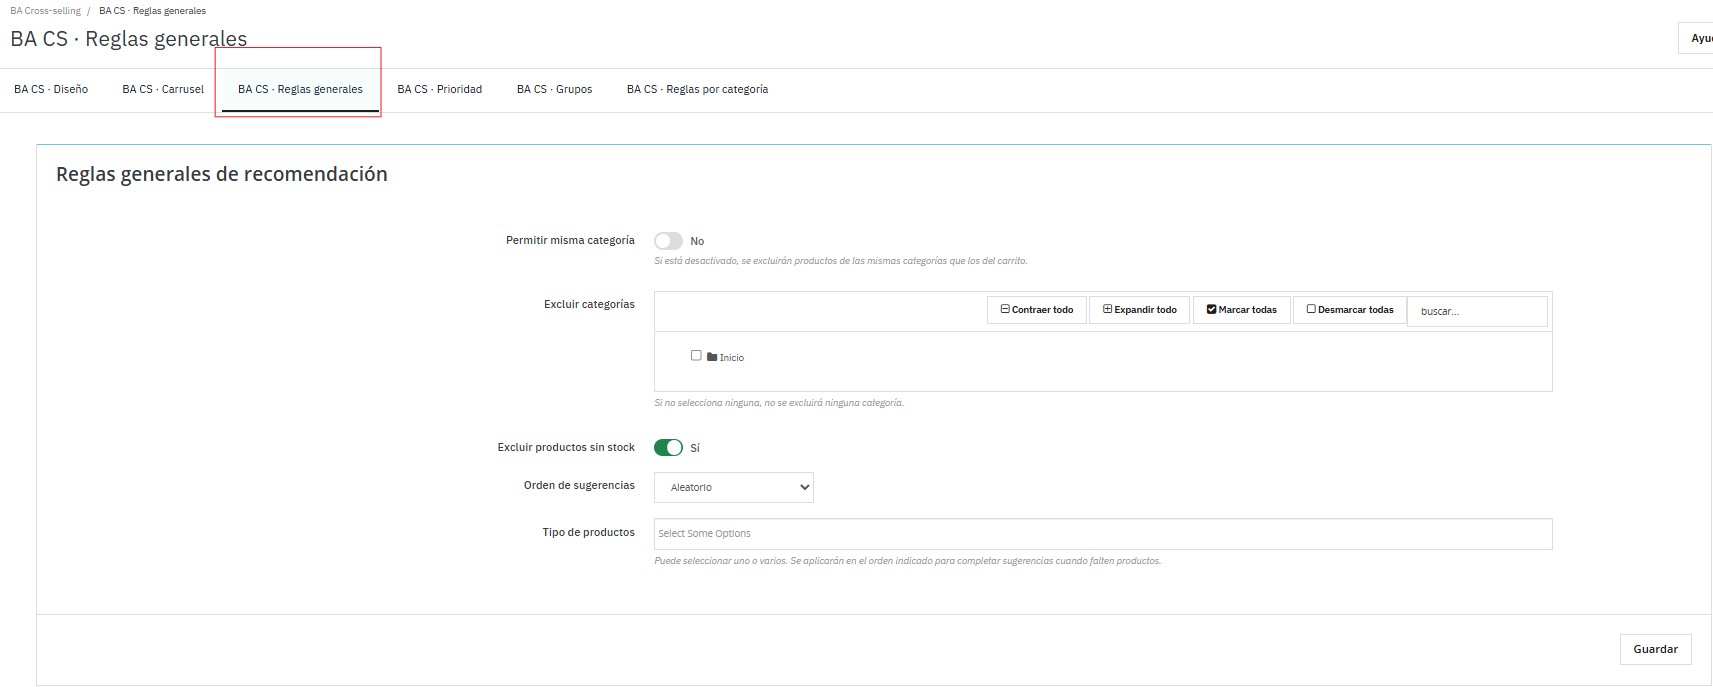The image size is (1713, 687).
Task: Open the Tipo de productos multi-select
Action: pyautogui.click(x=1102, y=534)
